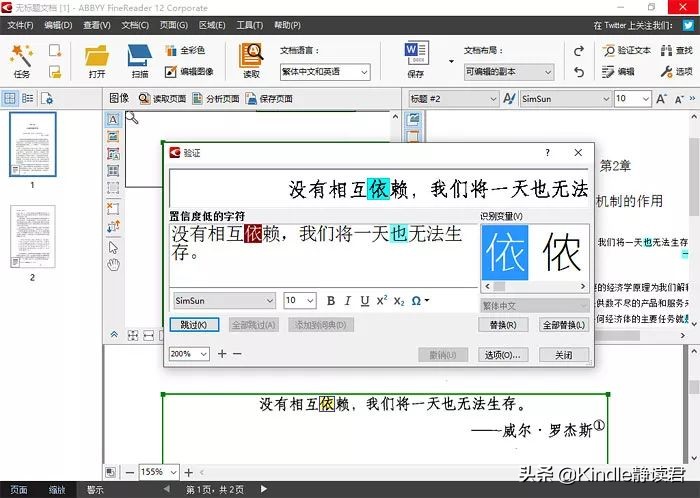This screenshot has width=700, height=498.
Task: Open the 155% zoom dropdown at bottom
Action: [x=159, y=472]
